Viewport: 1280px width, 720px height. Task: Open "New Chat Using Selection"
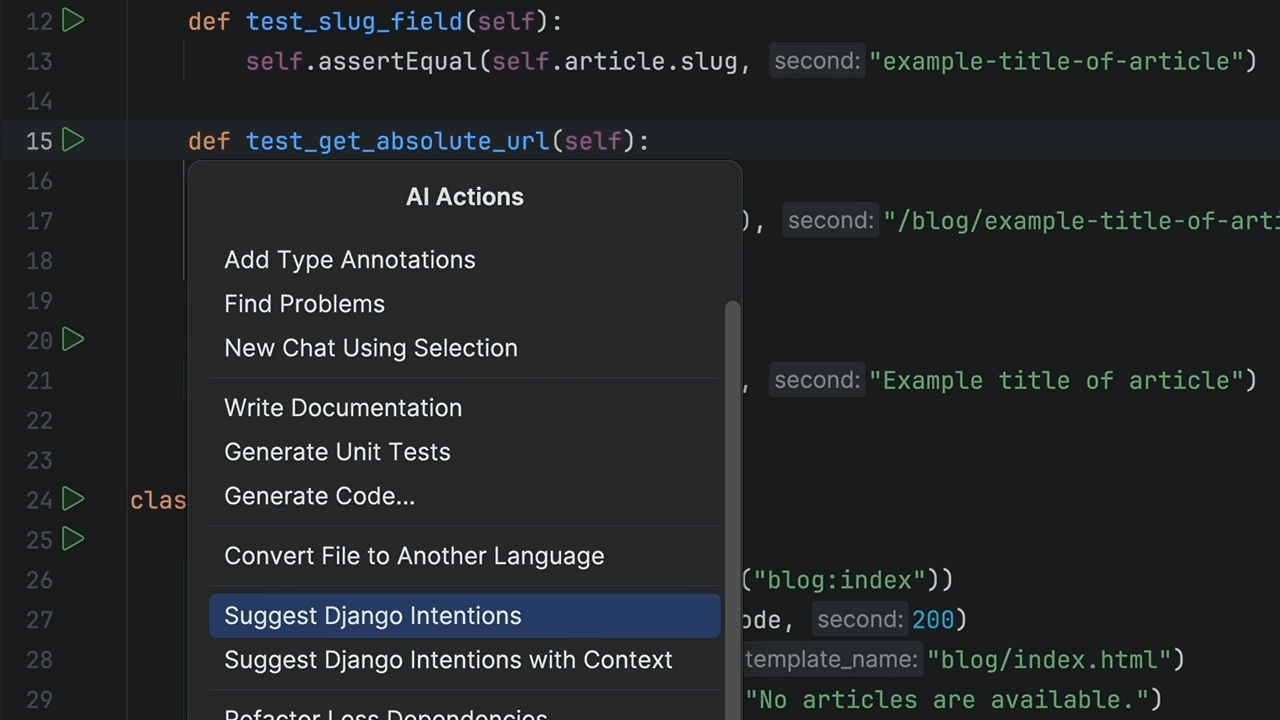point(371,348)
